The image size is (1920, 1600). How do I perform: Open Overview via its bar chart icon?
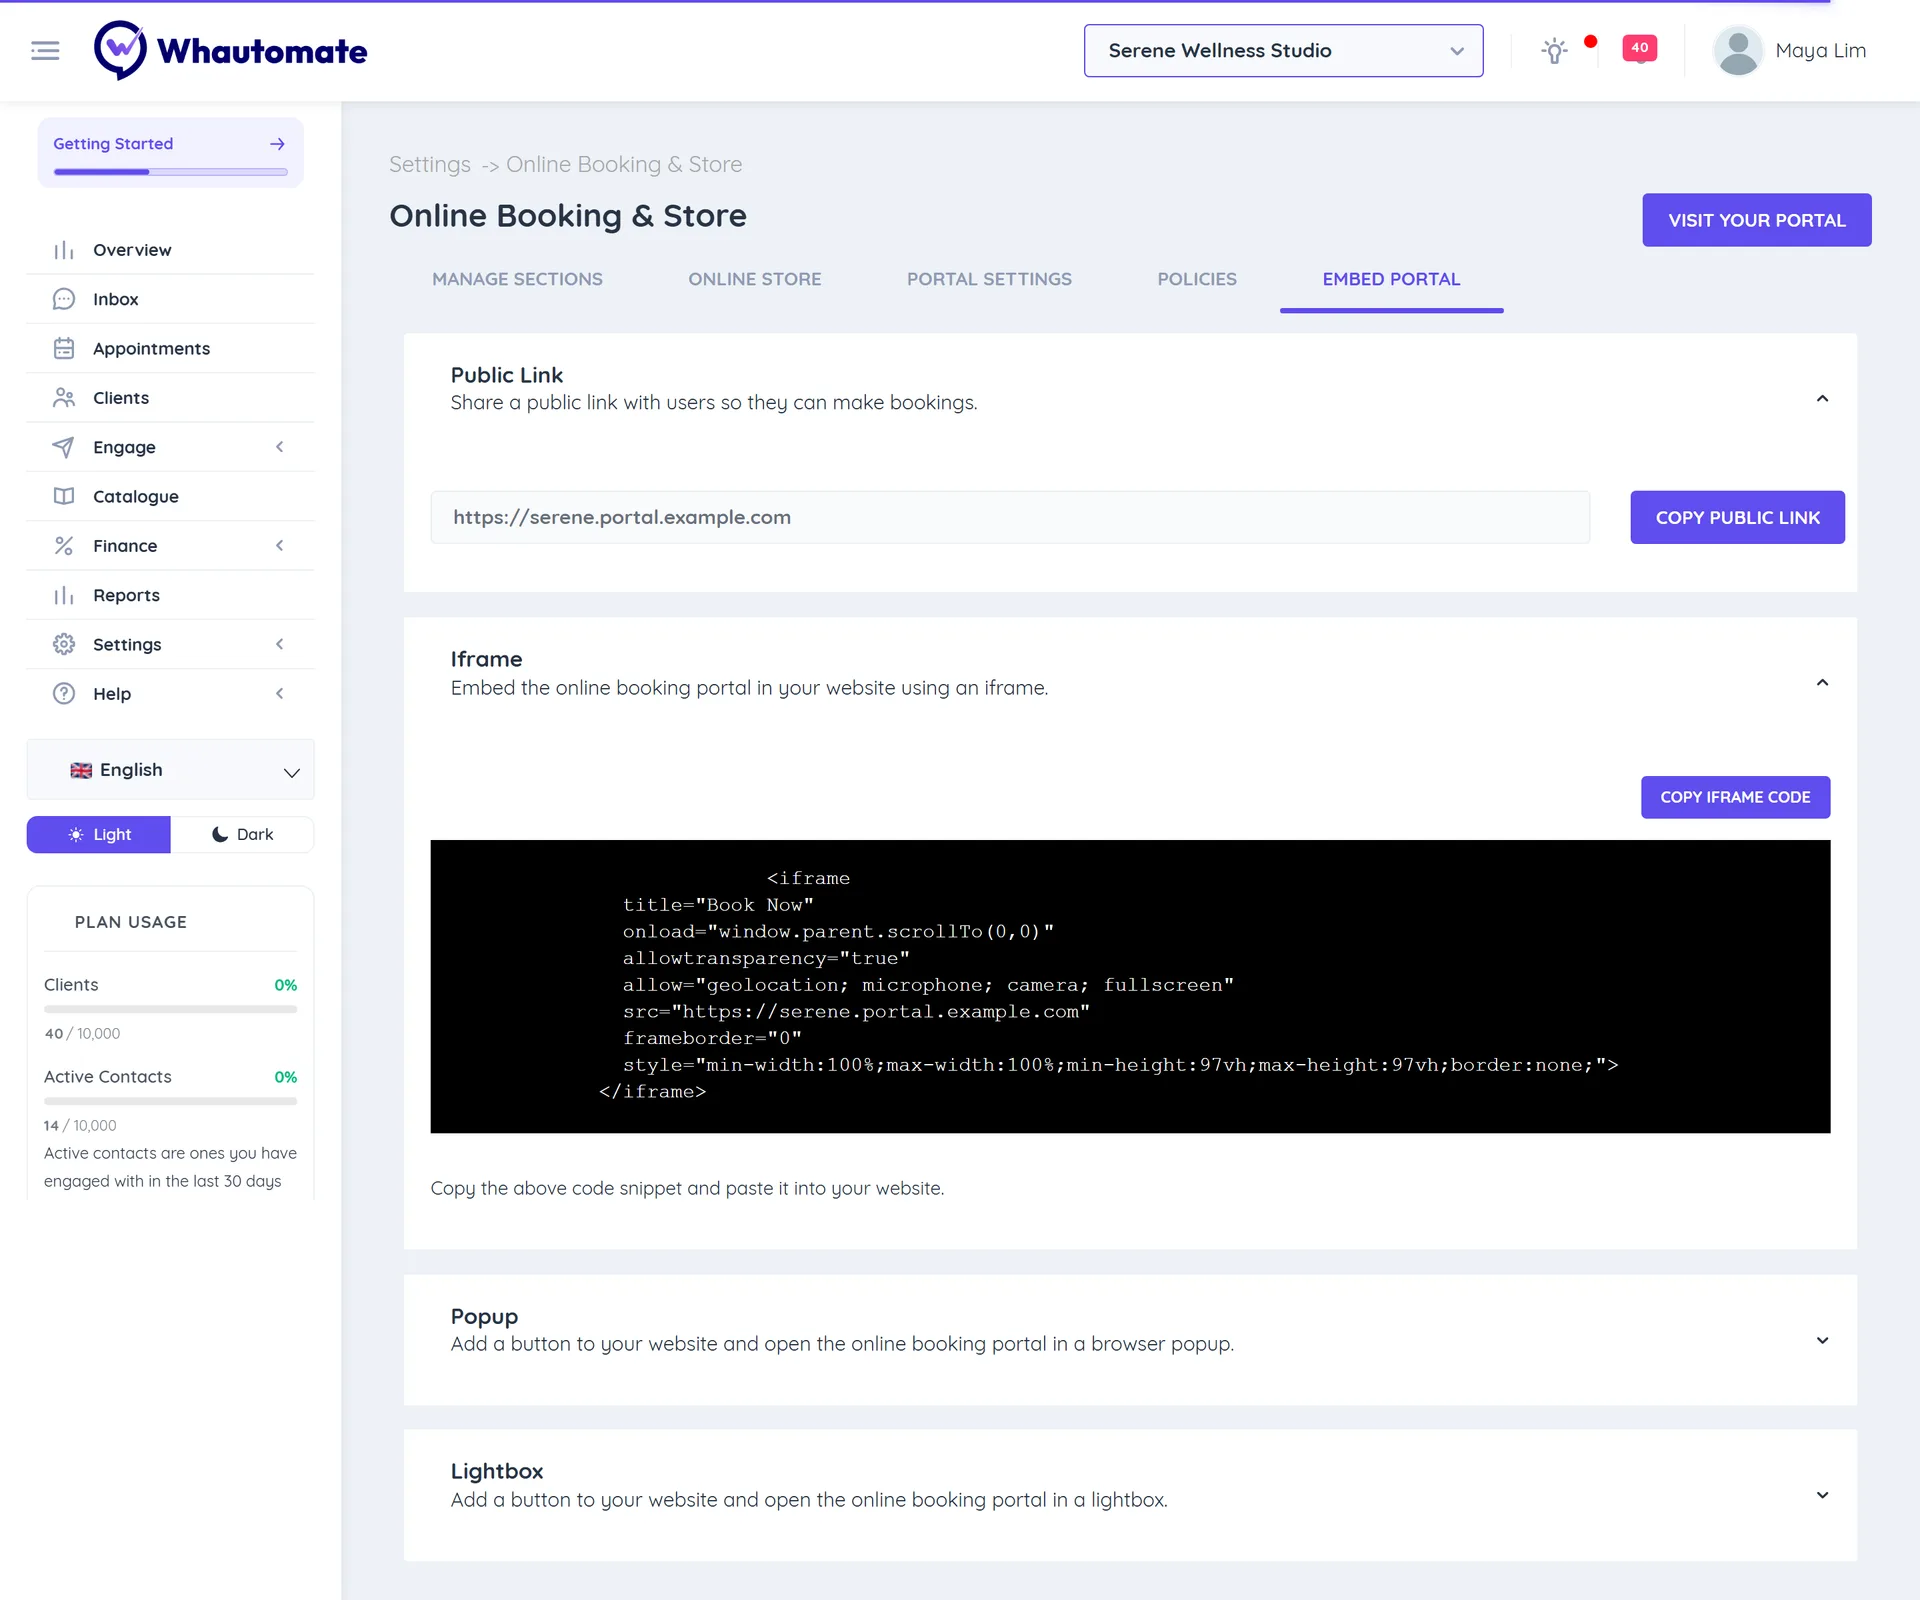coord(64,250)
